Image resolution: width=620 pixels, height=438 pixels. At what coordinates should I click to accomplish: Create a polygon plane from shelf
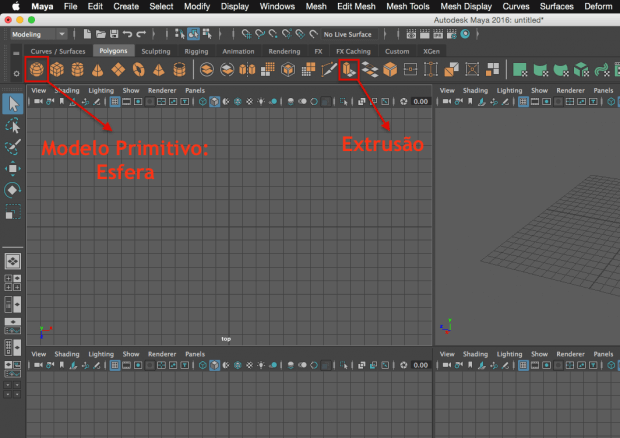pyautogui.click(x=118, y=70)
